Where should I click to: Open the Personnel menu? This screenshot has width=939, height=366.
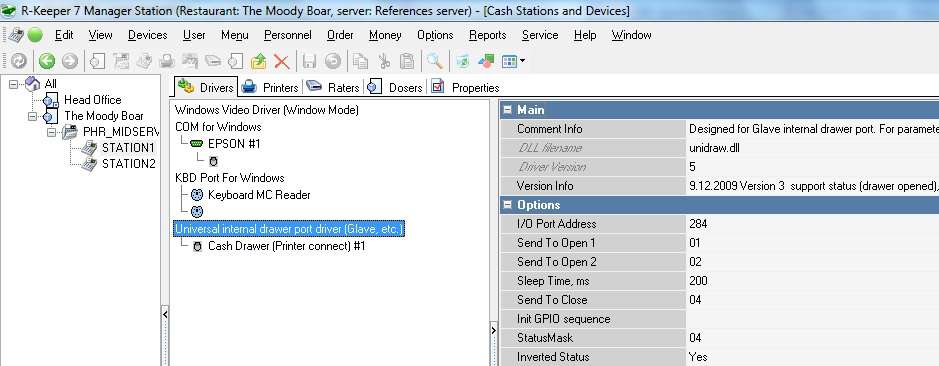[287, 35]
